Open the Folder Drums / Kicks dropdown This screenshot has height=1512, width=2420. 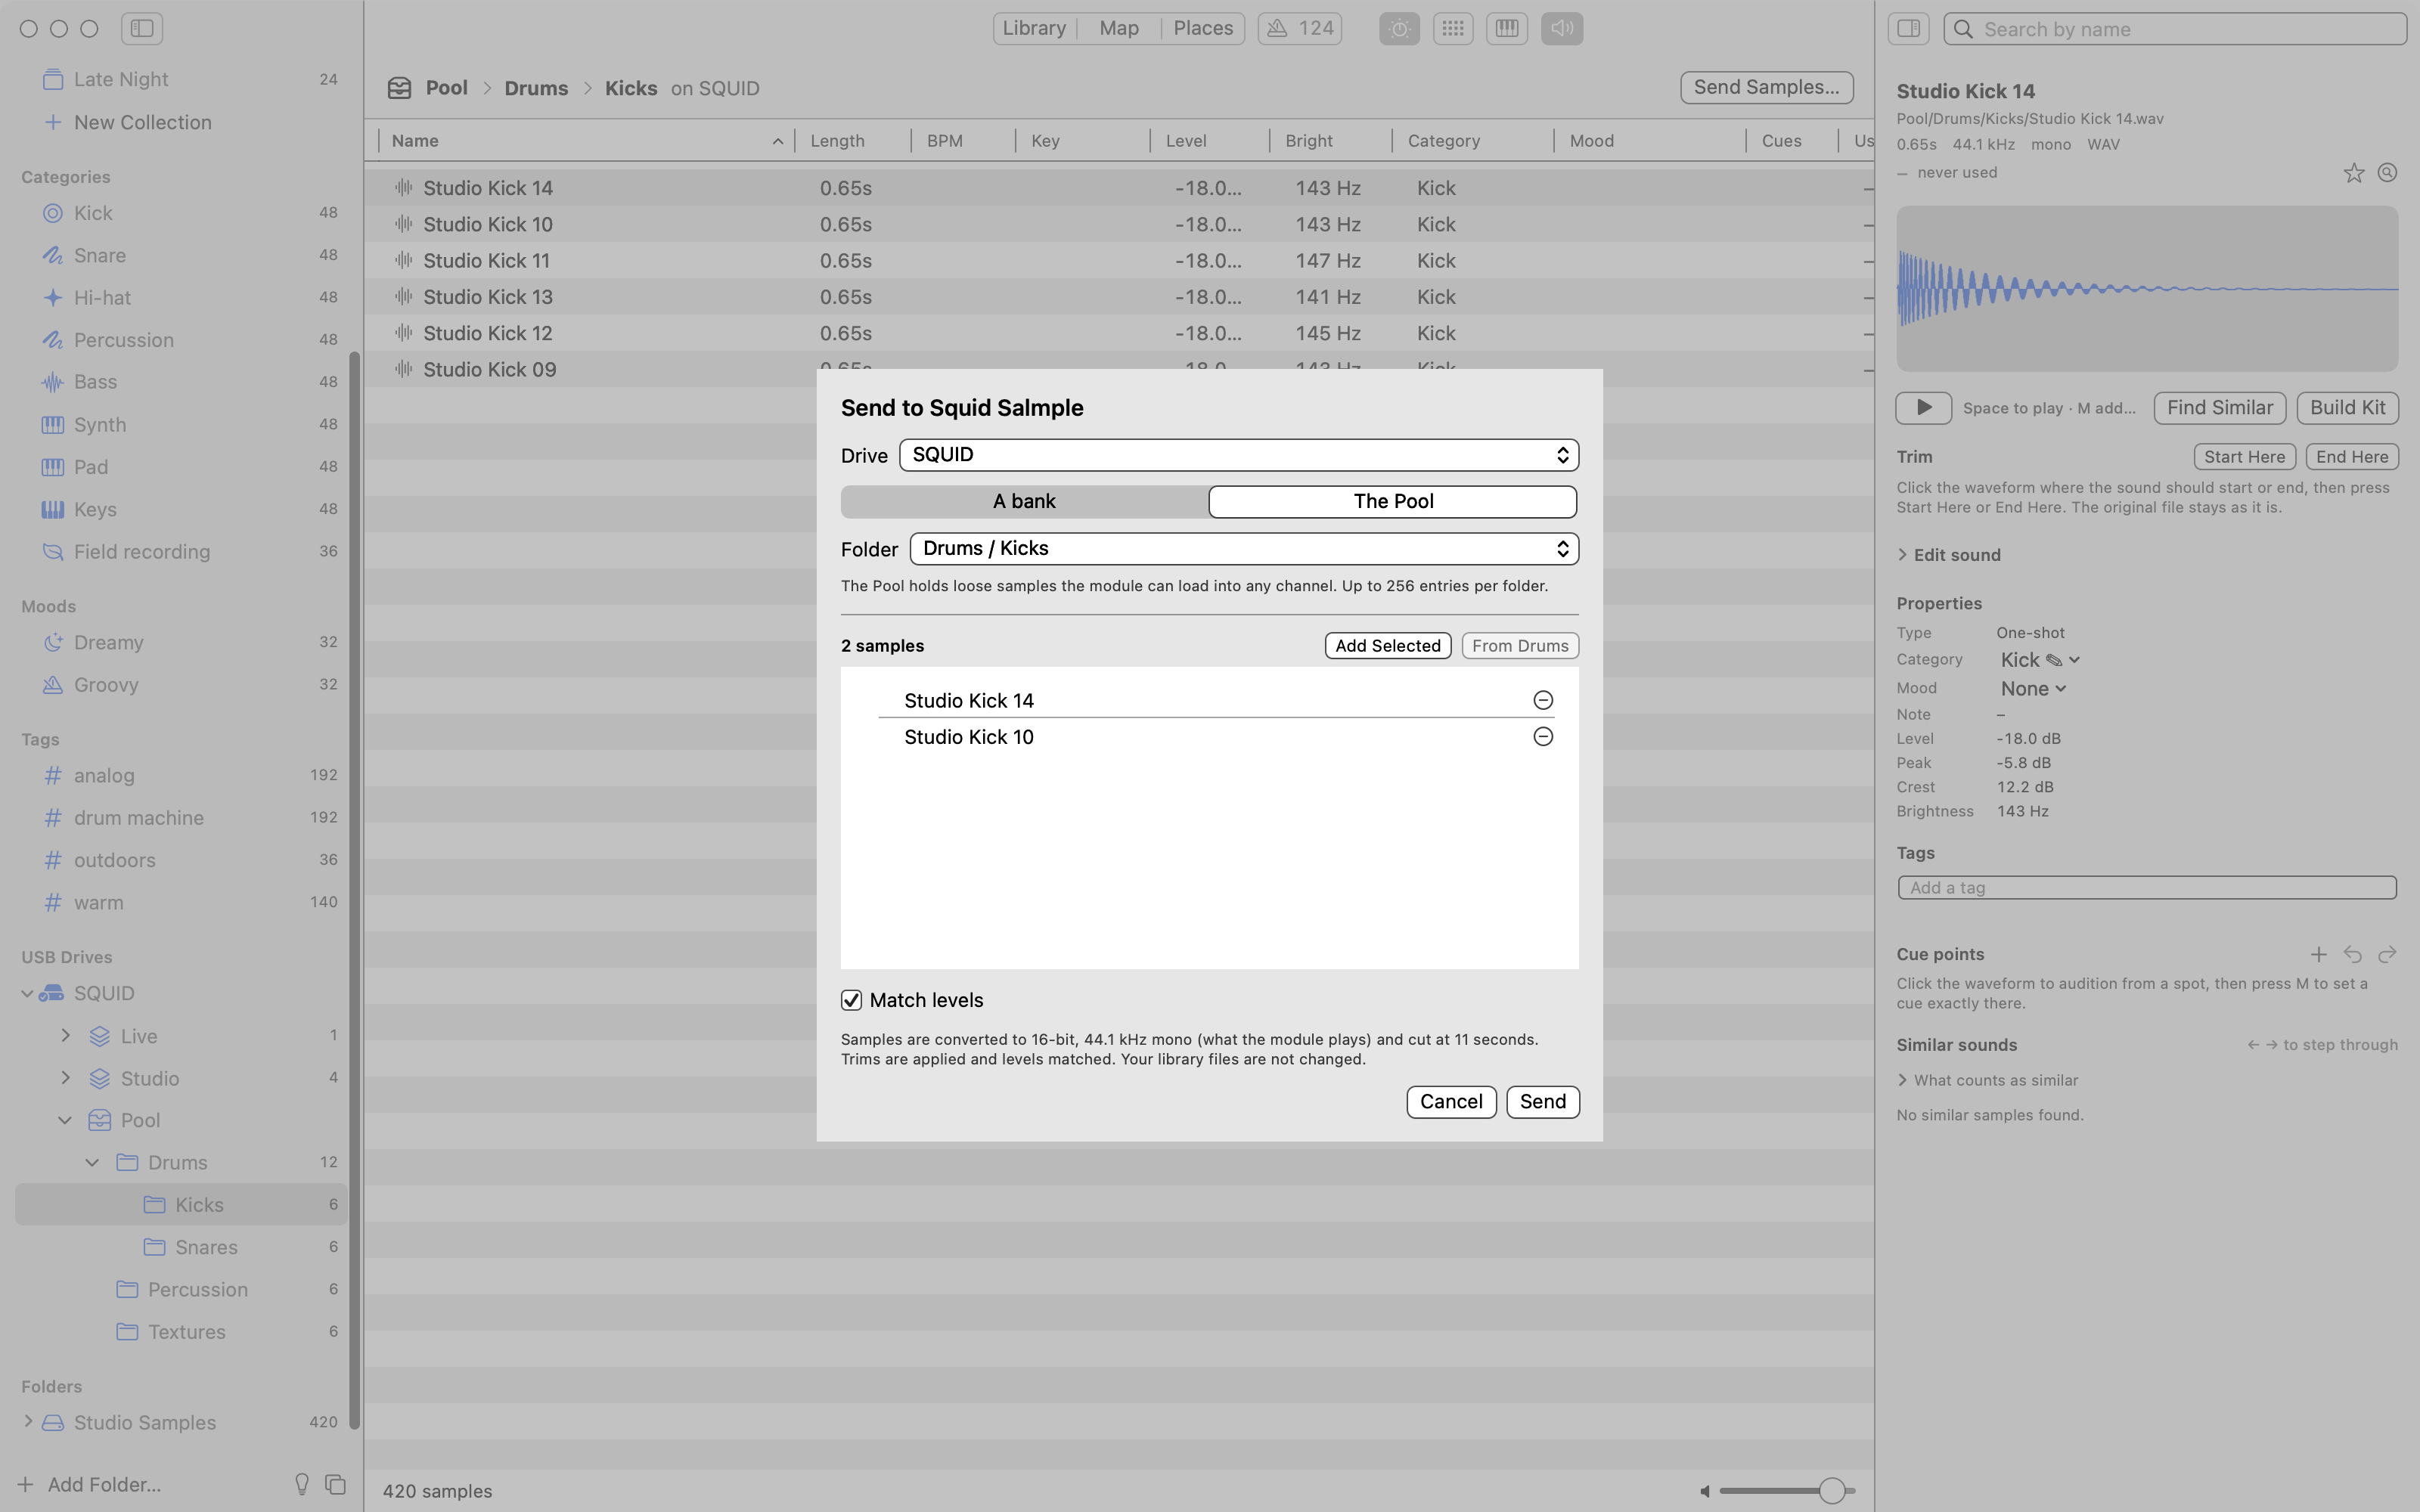(1244, 549)
